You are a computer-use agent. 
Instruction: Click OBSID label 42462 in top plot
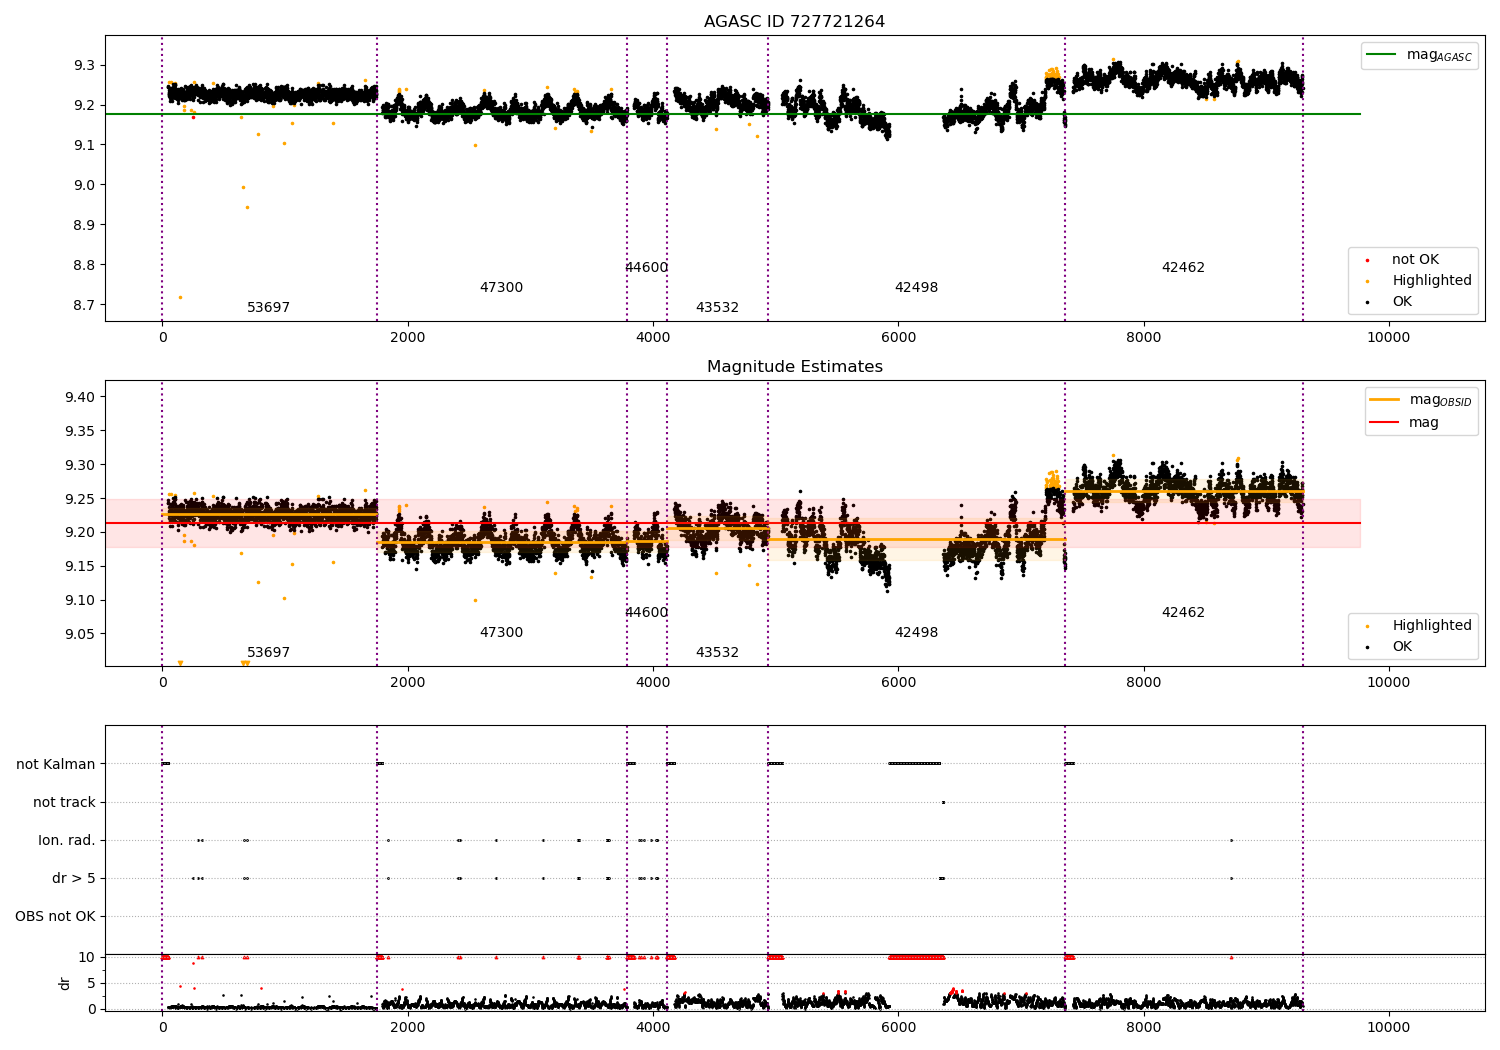[1183, 267]
